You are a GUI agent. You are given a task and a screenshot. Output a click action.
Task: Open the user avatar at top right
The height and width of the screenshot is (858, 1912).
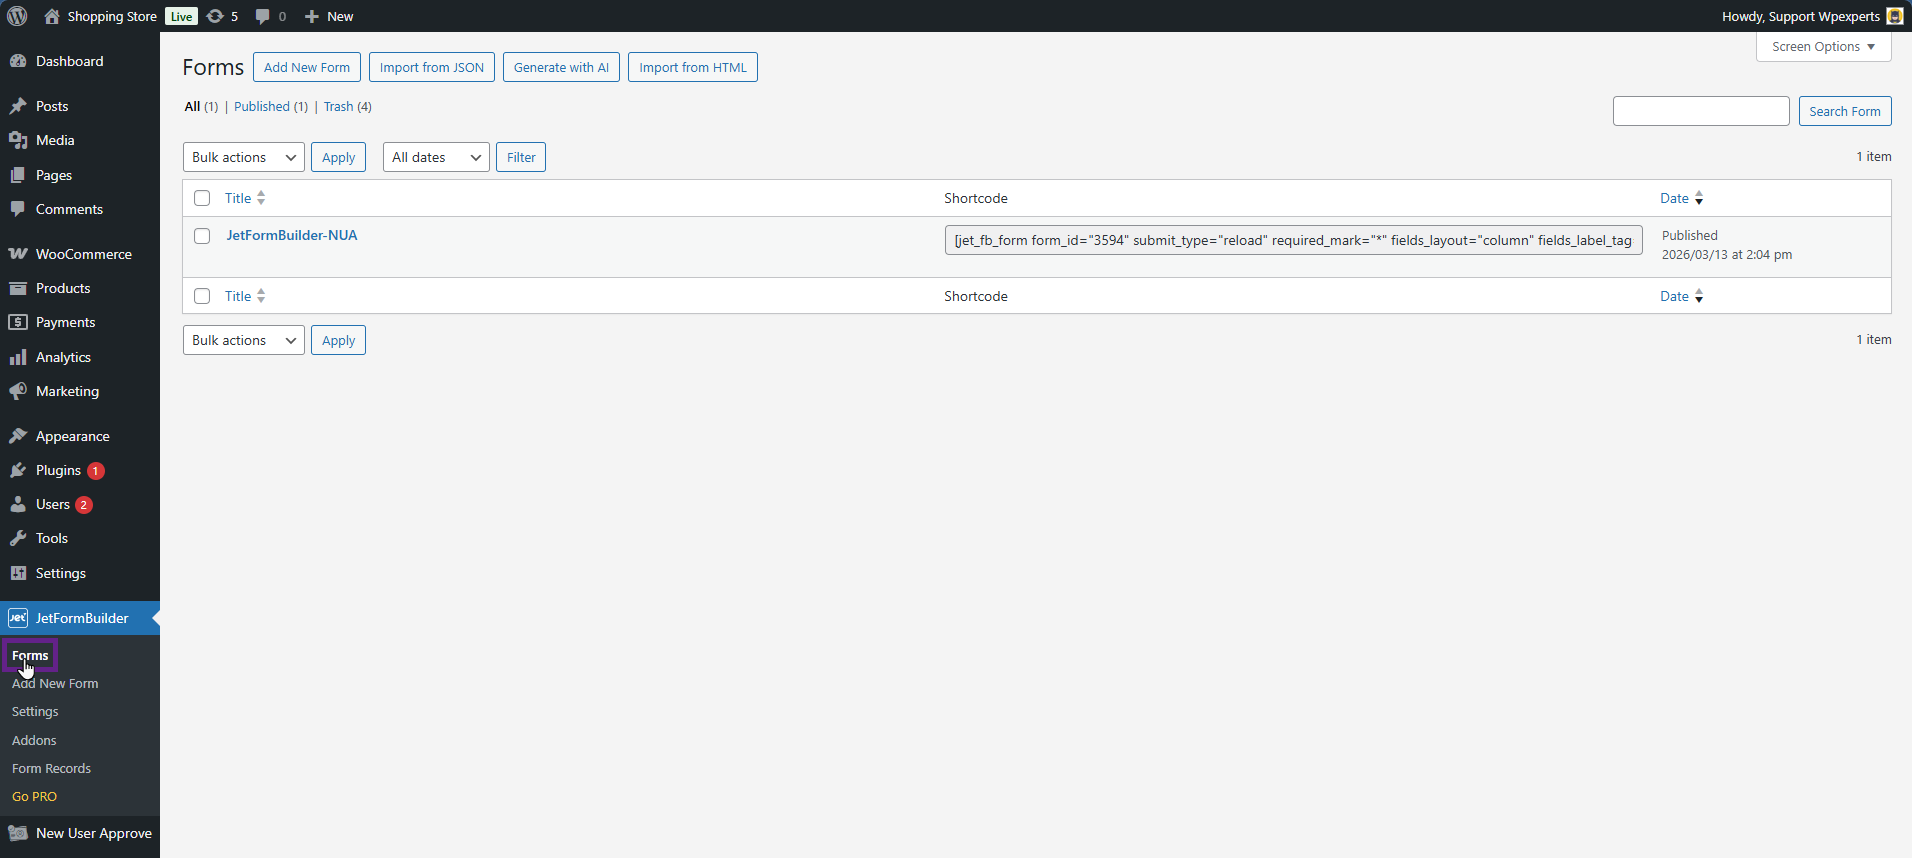(x=1894, y=16)
